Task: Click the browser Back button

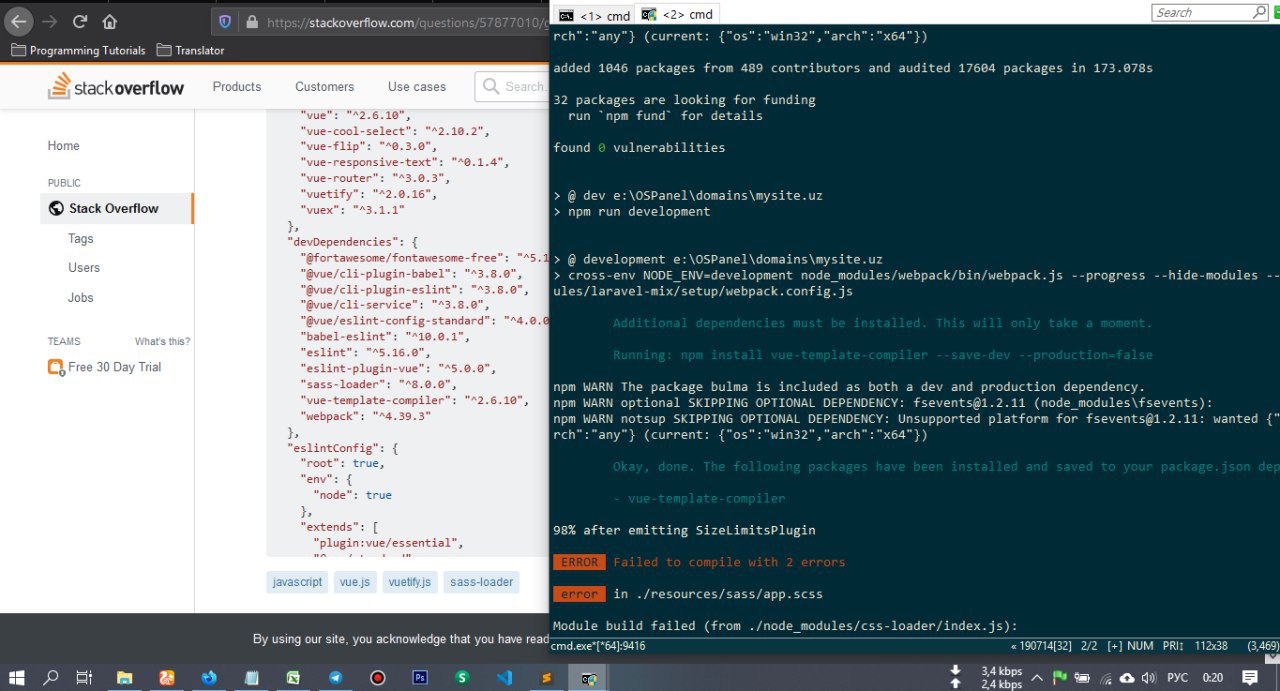Action: (19, 21)
